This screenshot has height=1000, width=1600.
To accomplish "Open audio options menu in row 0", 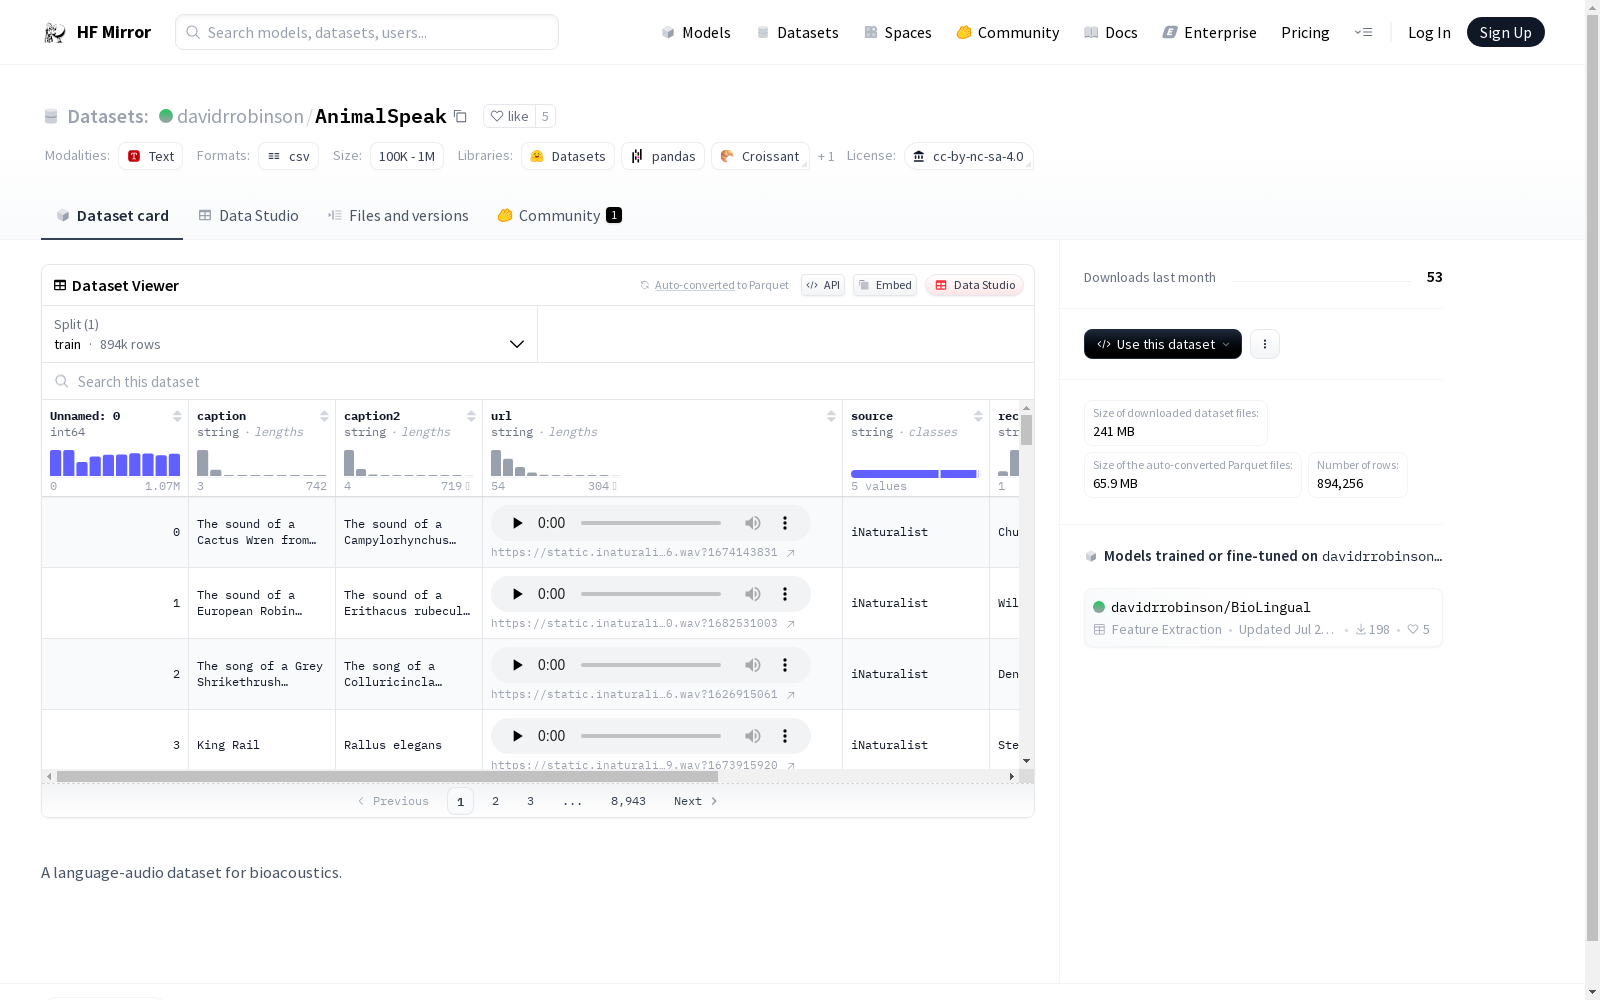I will pos(785,523).
